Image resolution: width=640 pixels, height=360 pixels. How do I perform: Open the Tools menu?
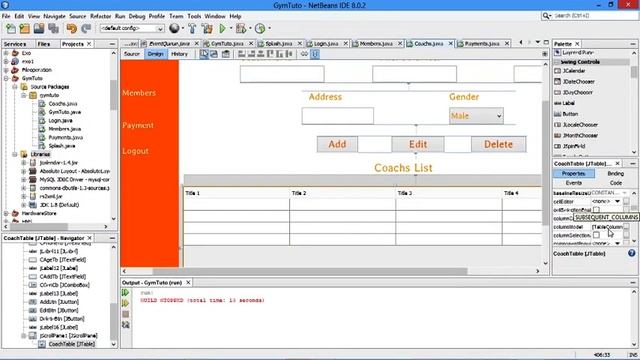point(194,16)
